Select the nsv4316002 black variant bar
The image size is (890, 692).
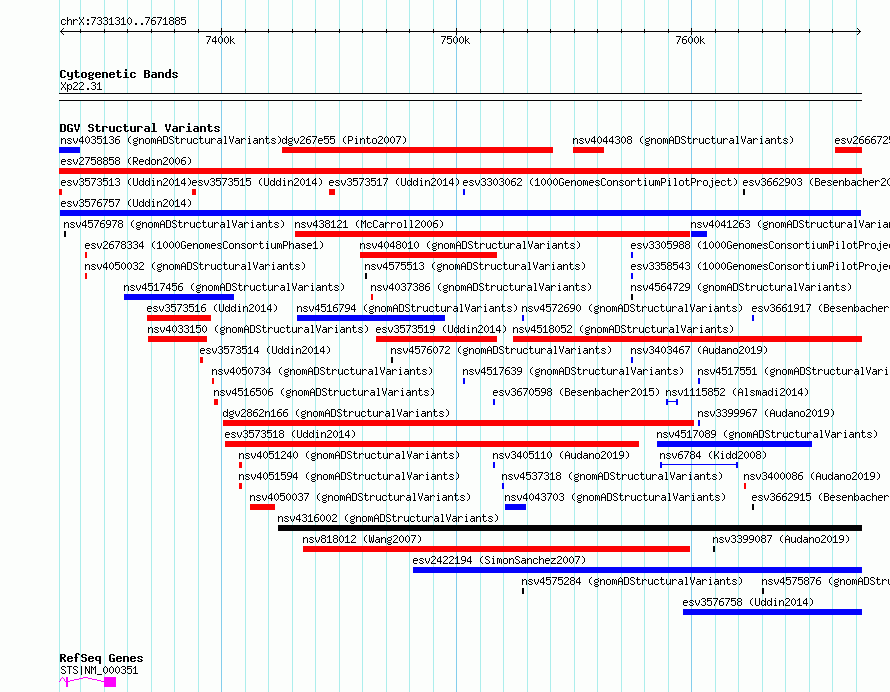click(x=570, y=528)
